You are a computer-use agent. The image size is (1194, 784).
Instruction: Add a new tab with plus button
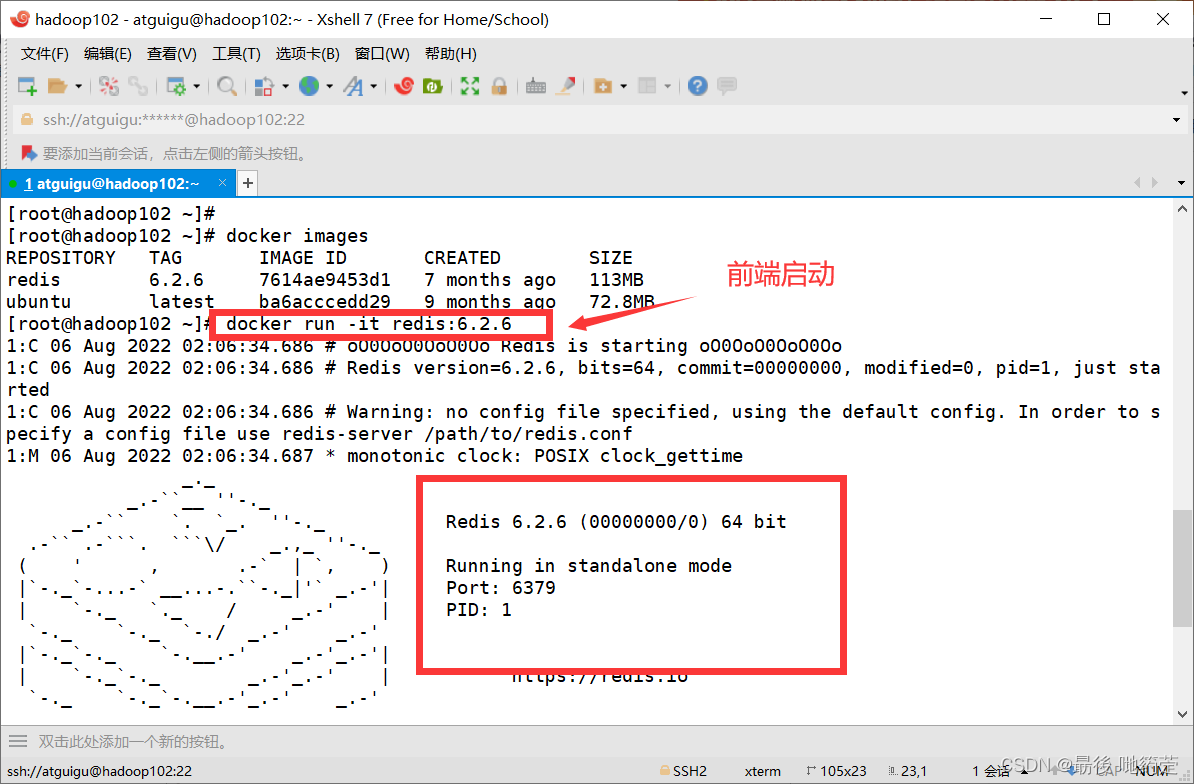pyautogui.click(x=247, y=183)
